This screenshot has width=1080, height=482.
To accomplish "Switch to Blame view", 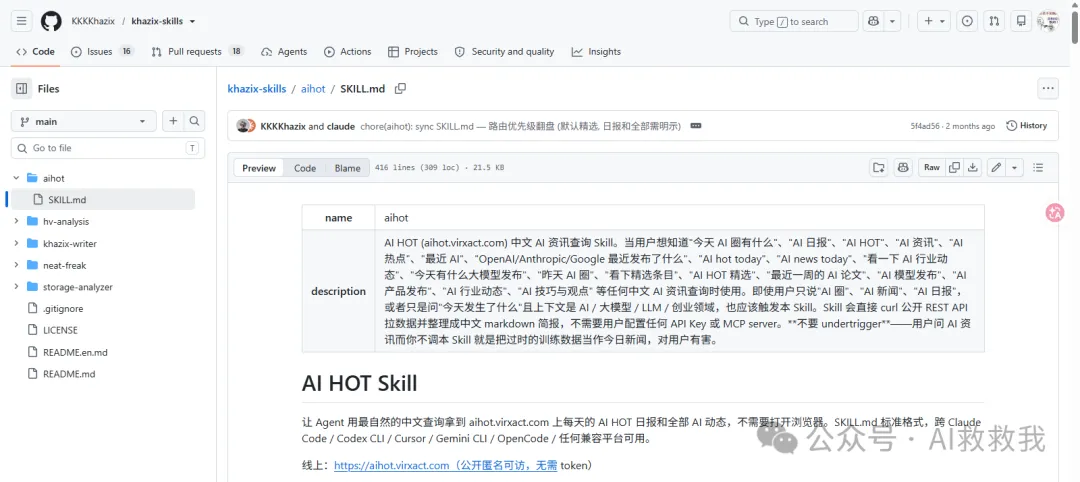I will tap(348, 168).
